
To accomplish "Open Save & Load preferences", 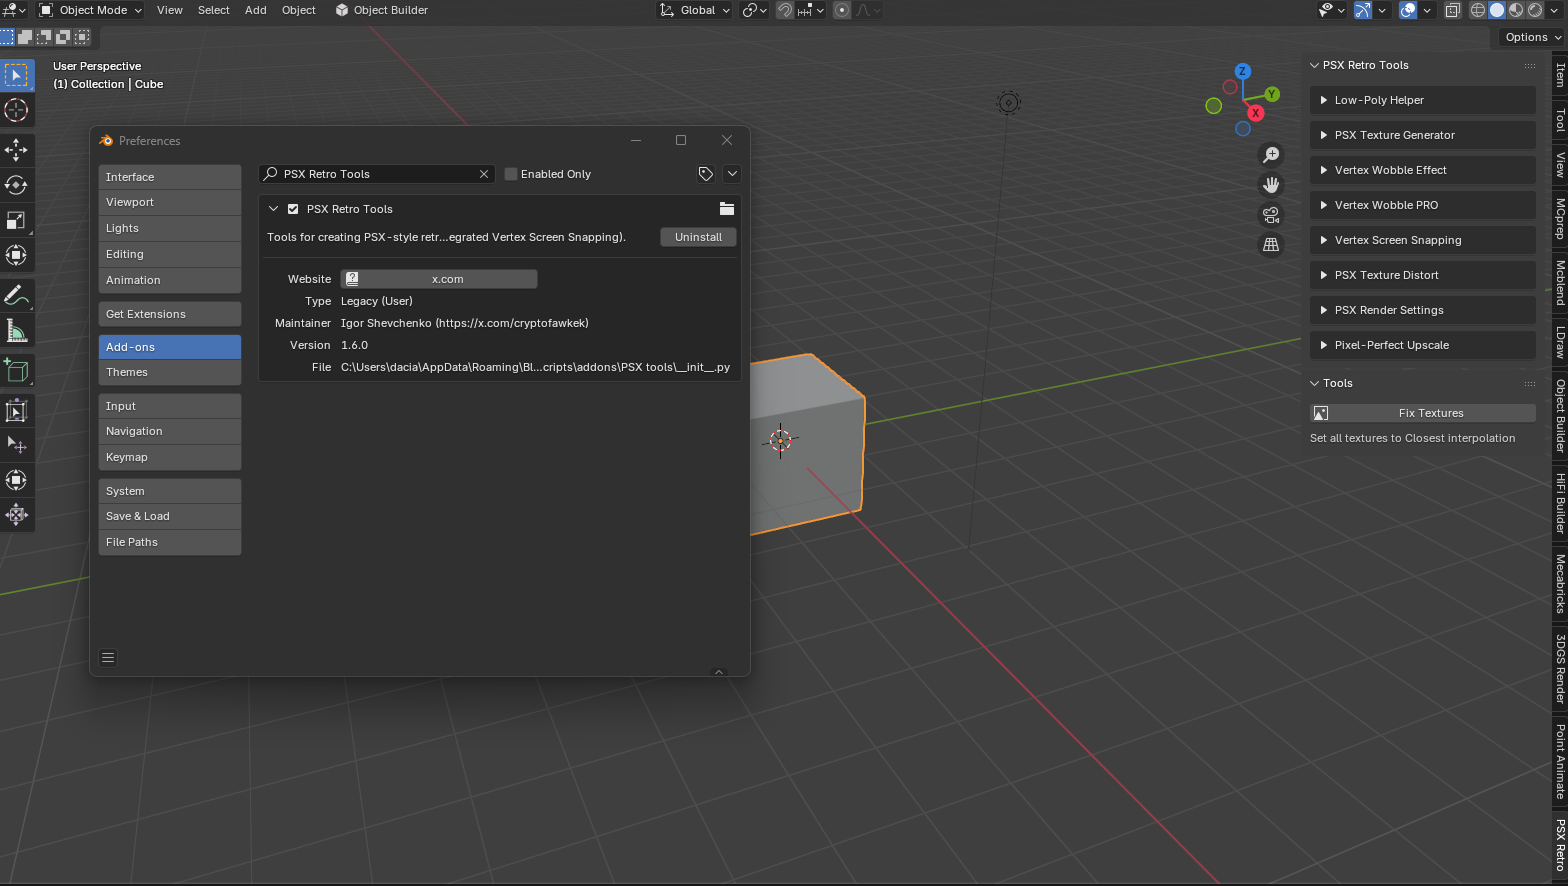I will (170, 516).
